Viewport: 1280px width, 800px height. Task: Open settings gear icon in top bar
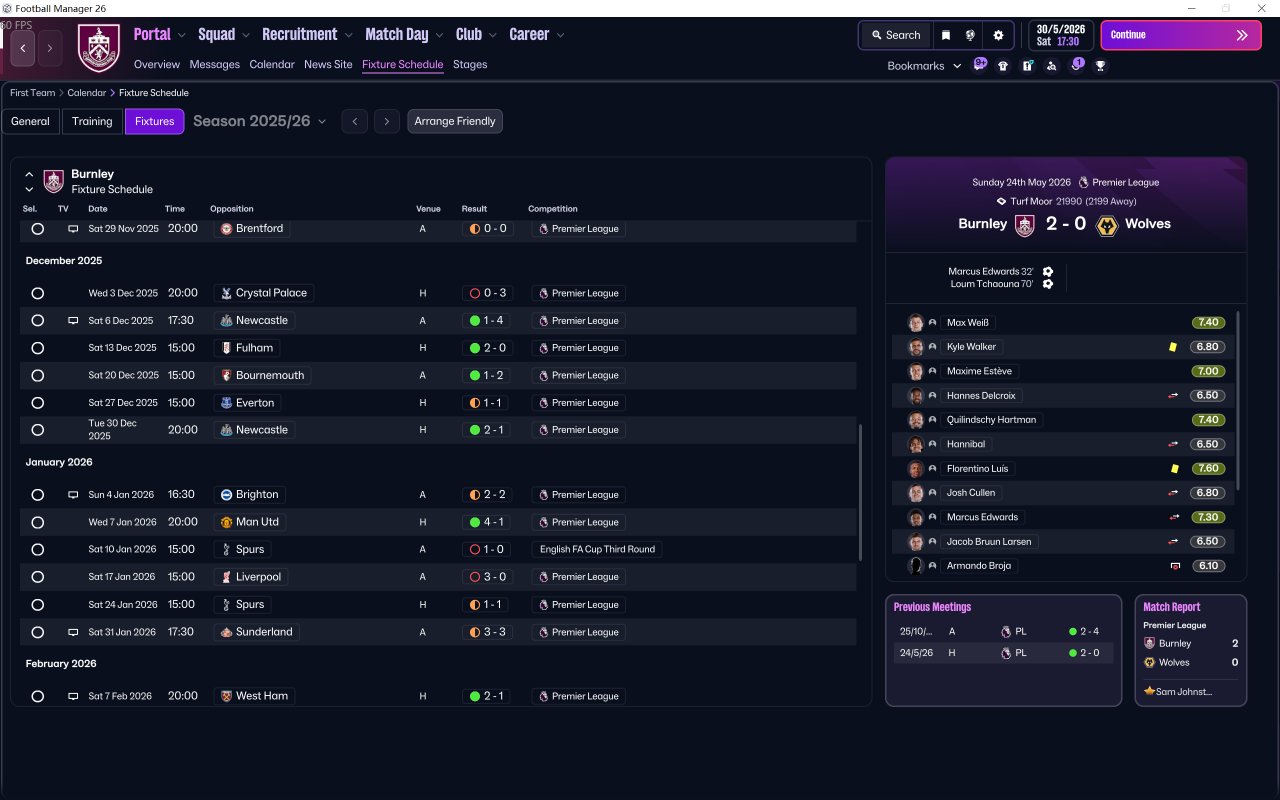coord(998,35)
